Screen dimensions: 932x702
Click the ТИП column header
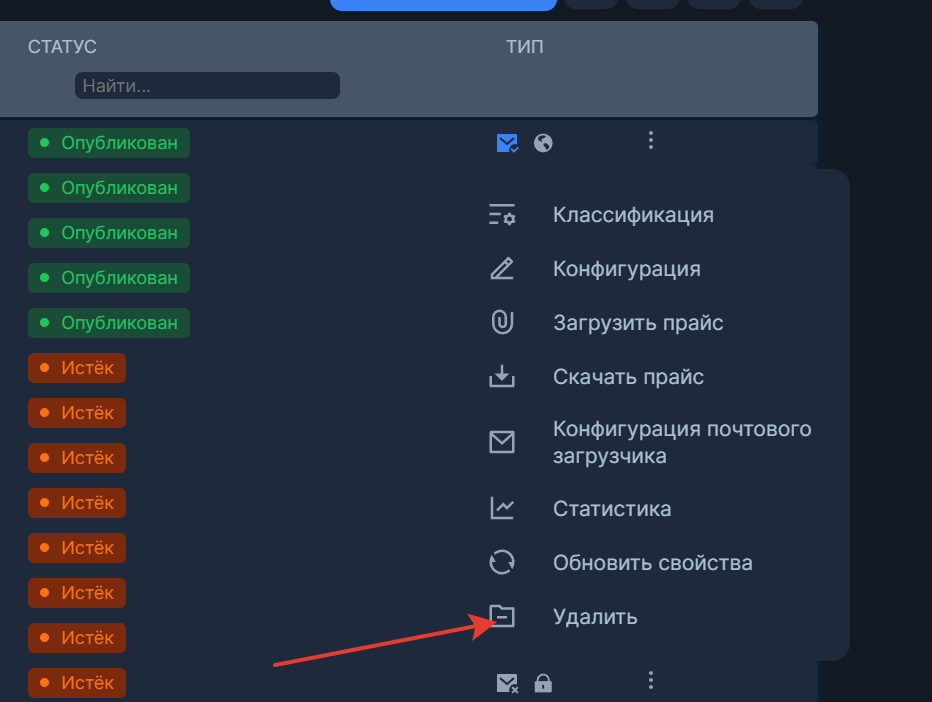525,47
